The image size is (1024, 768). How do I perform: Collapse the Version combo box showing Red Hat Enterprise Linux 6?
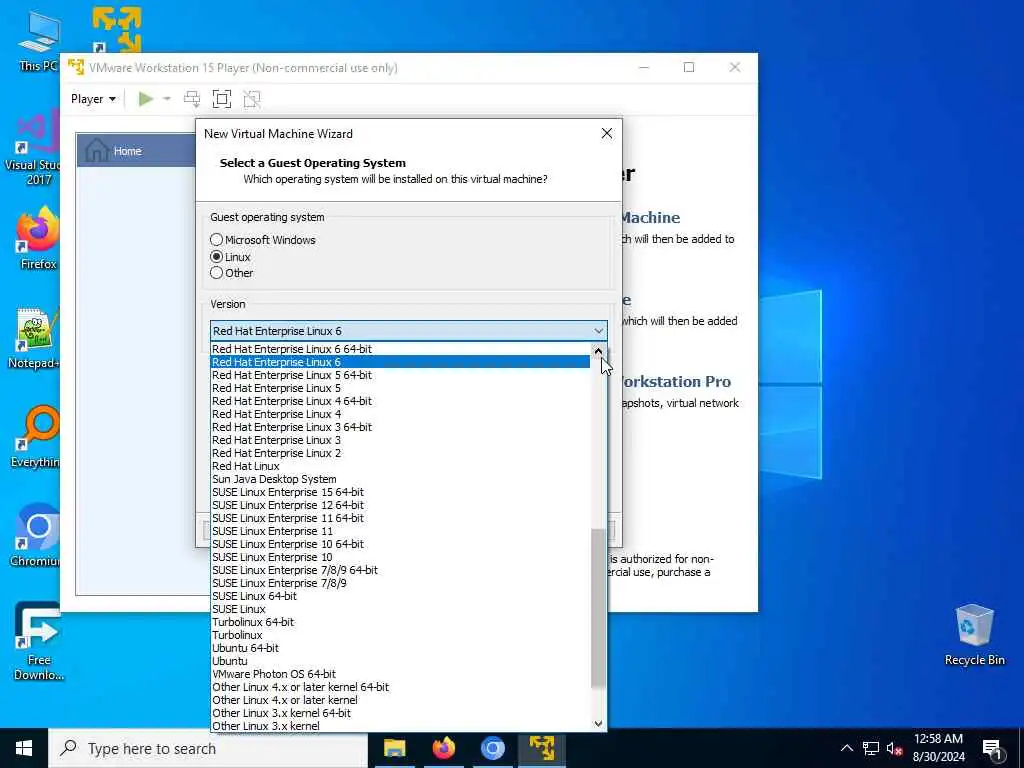(x=409, y=330)
